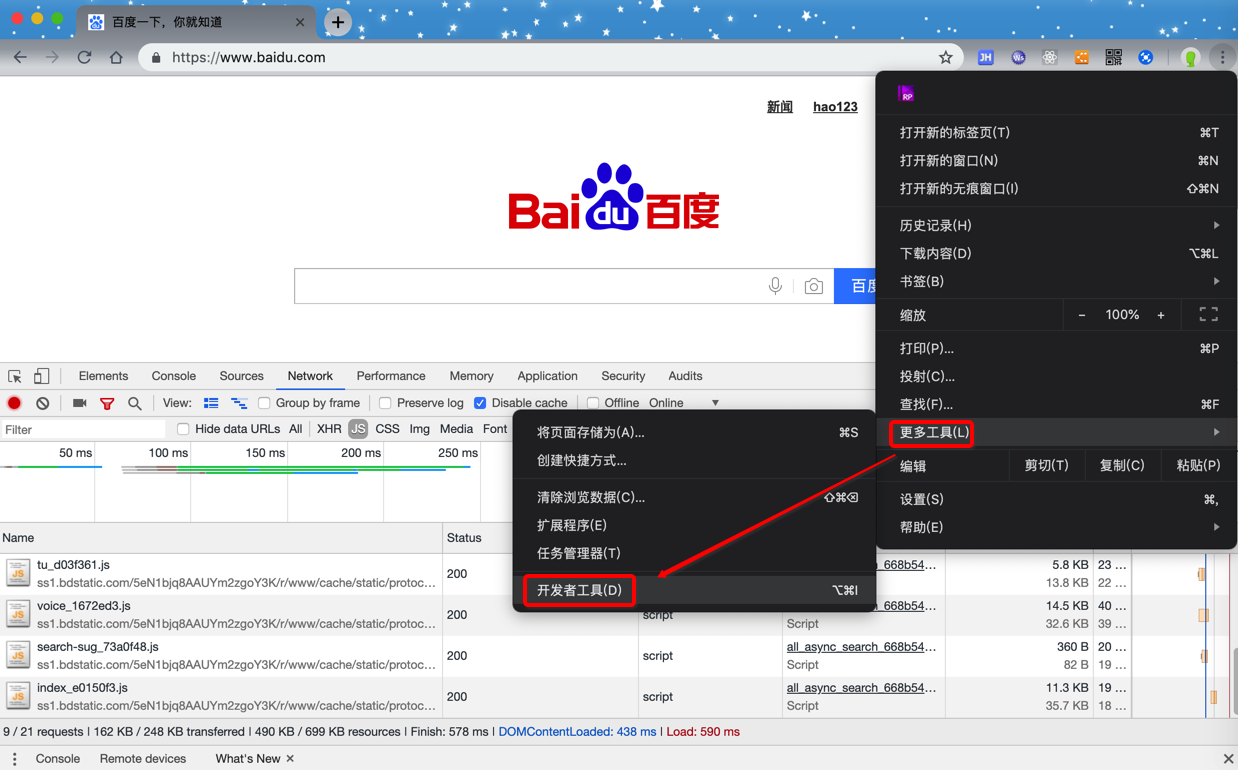Image resolution: width=1238 pixels, height=770 pixels.
Task: Clear the network log
Action: (42, 403)
